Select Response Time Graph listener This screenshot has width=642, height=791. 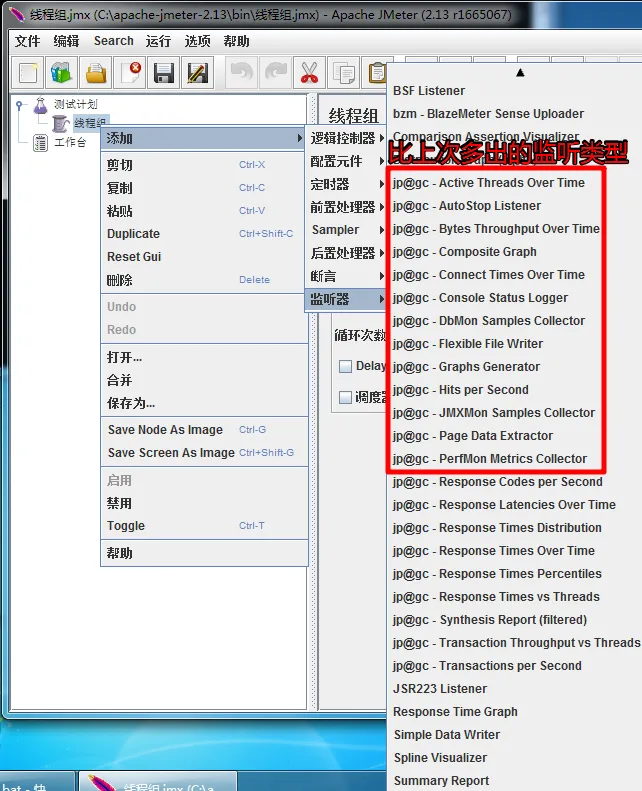(x=455, y=712)
